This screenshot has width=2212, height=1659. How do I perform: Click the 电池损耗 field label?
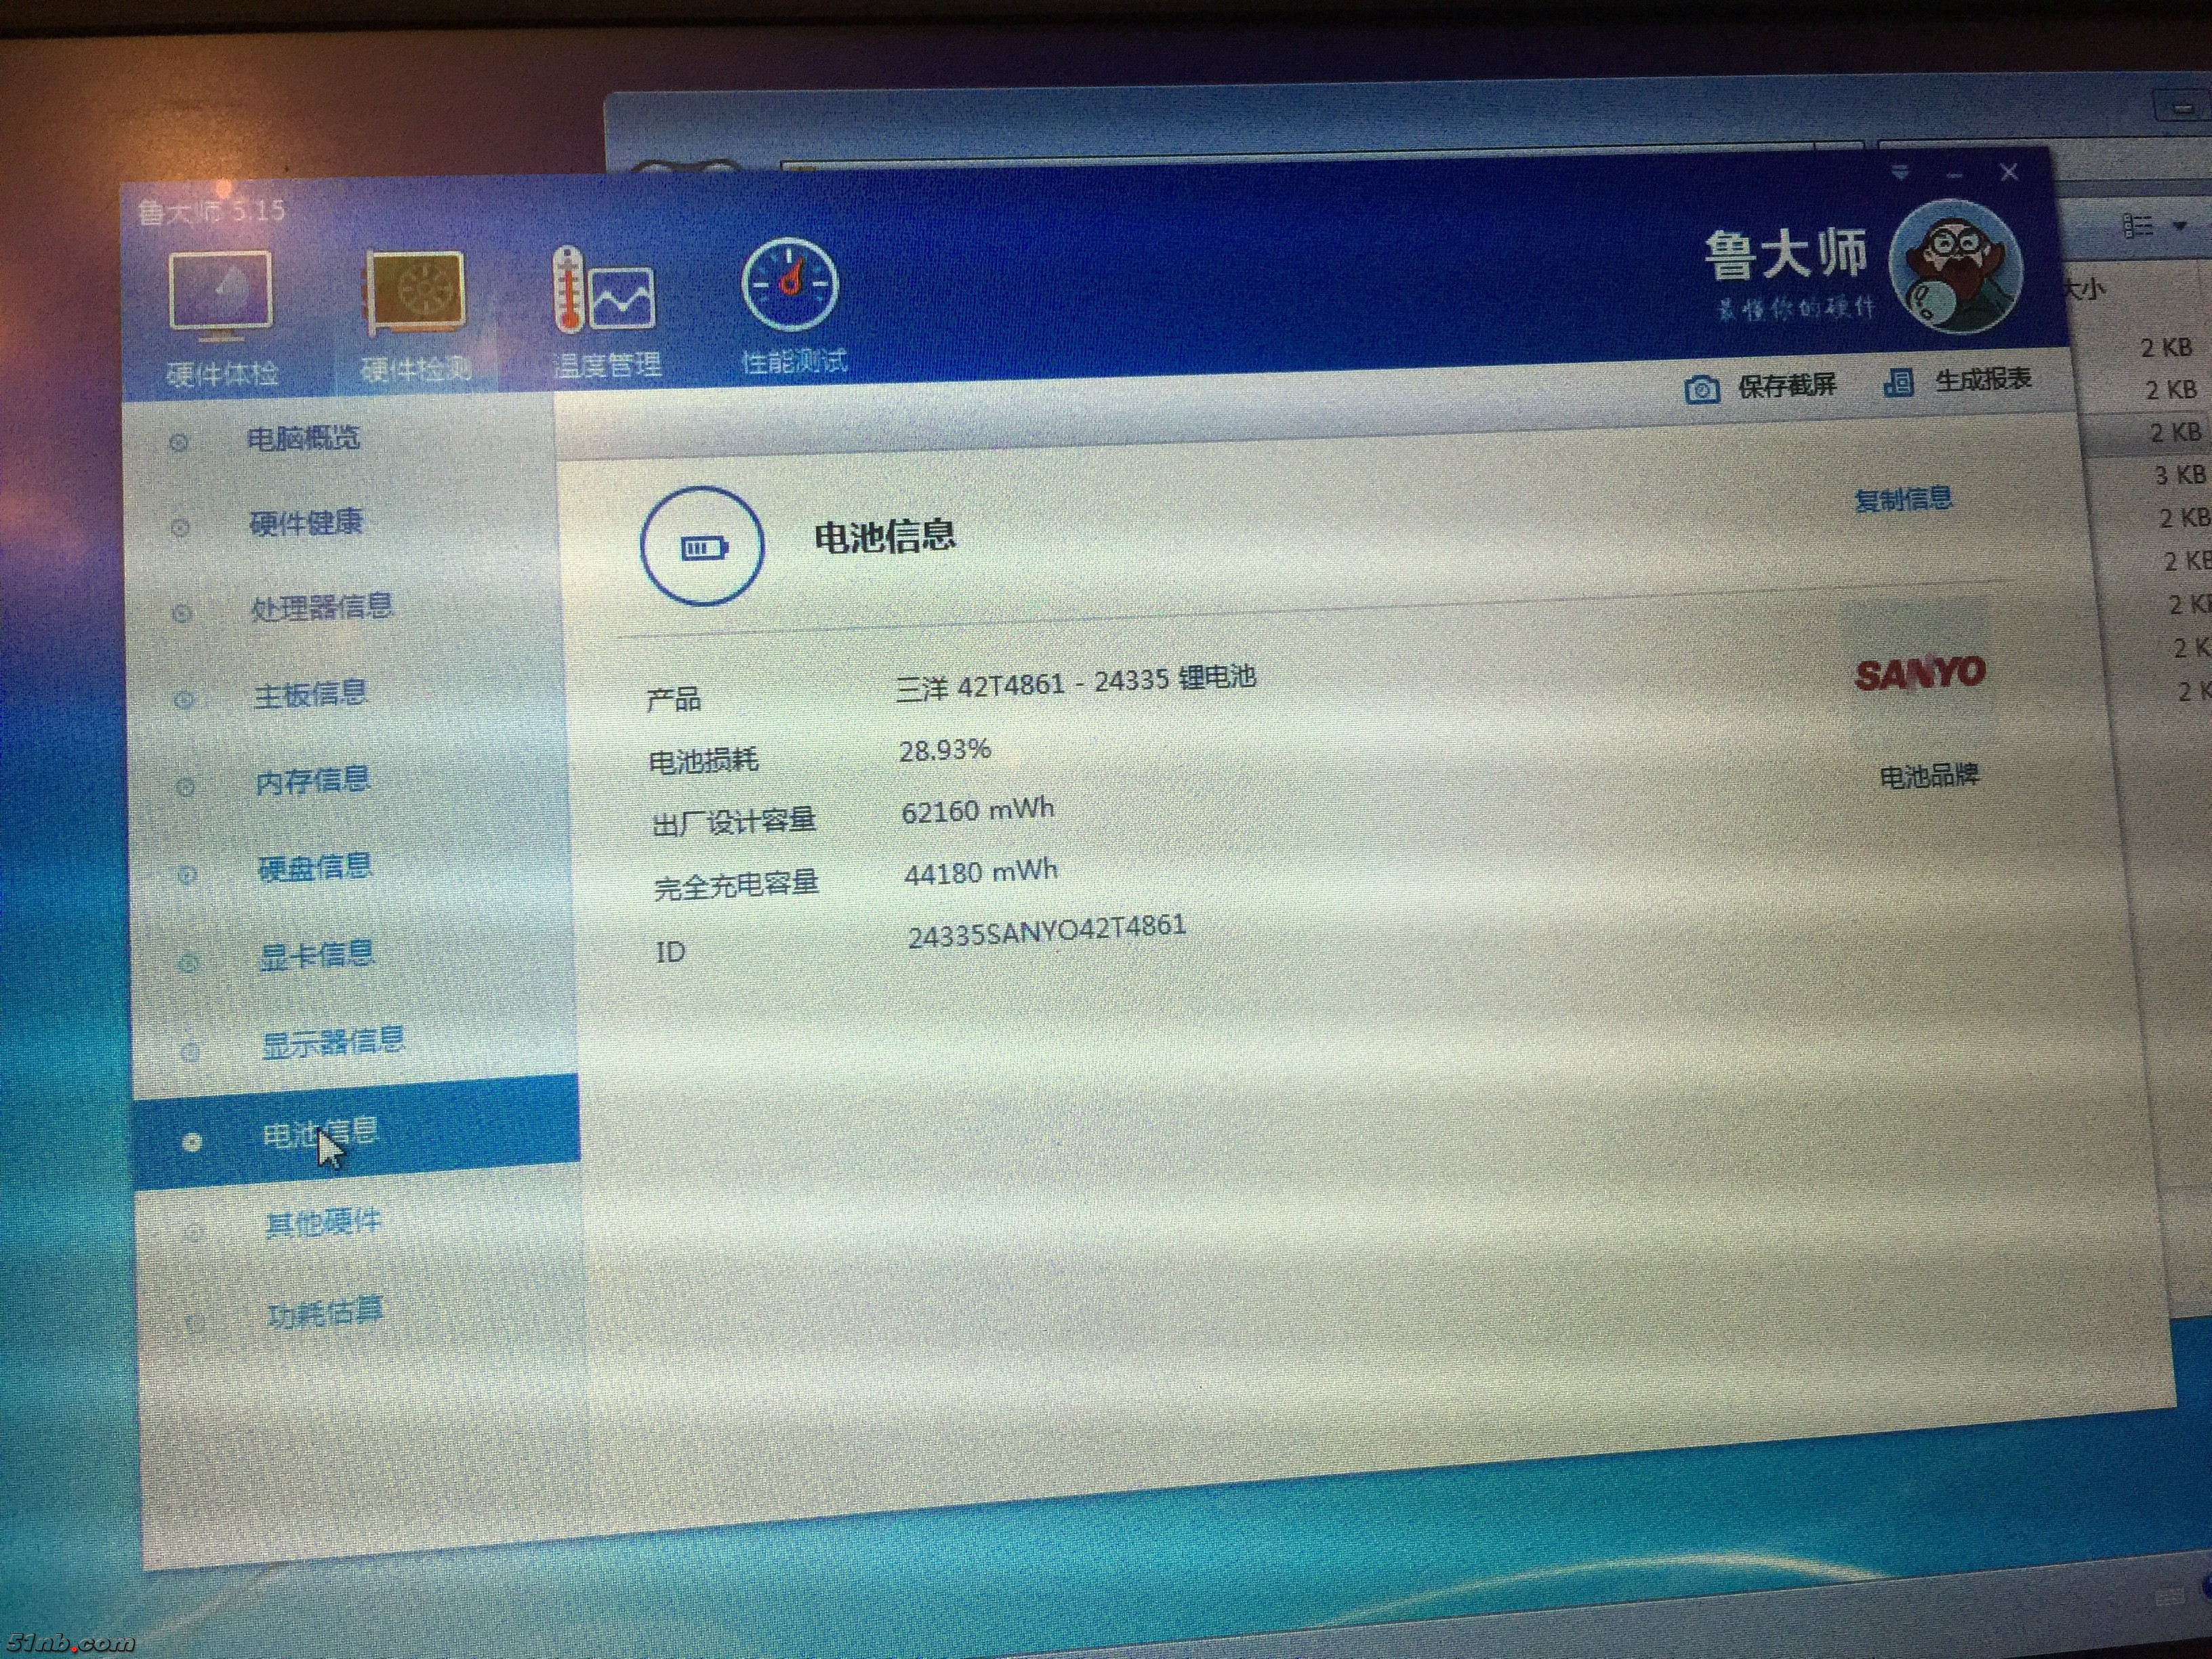click(704, 761)
